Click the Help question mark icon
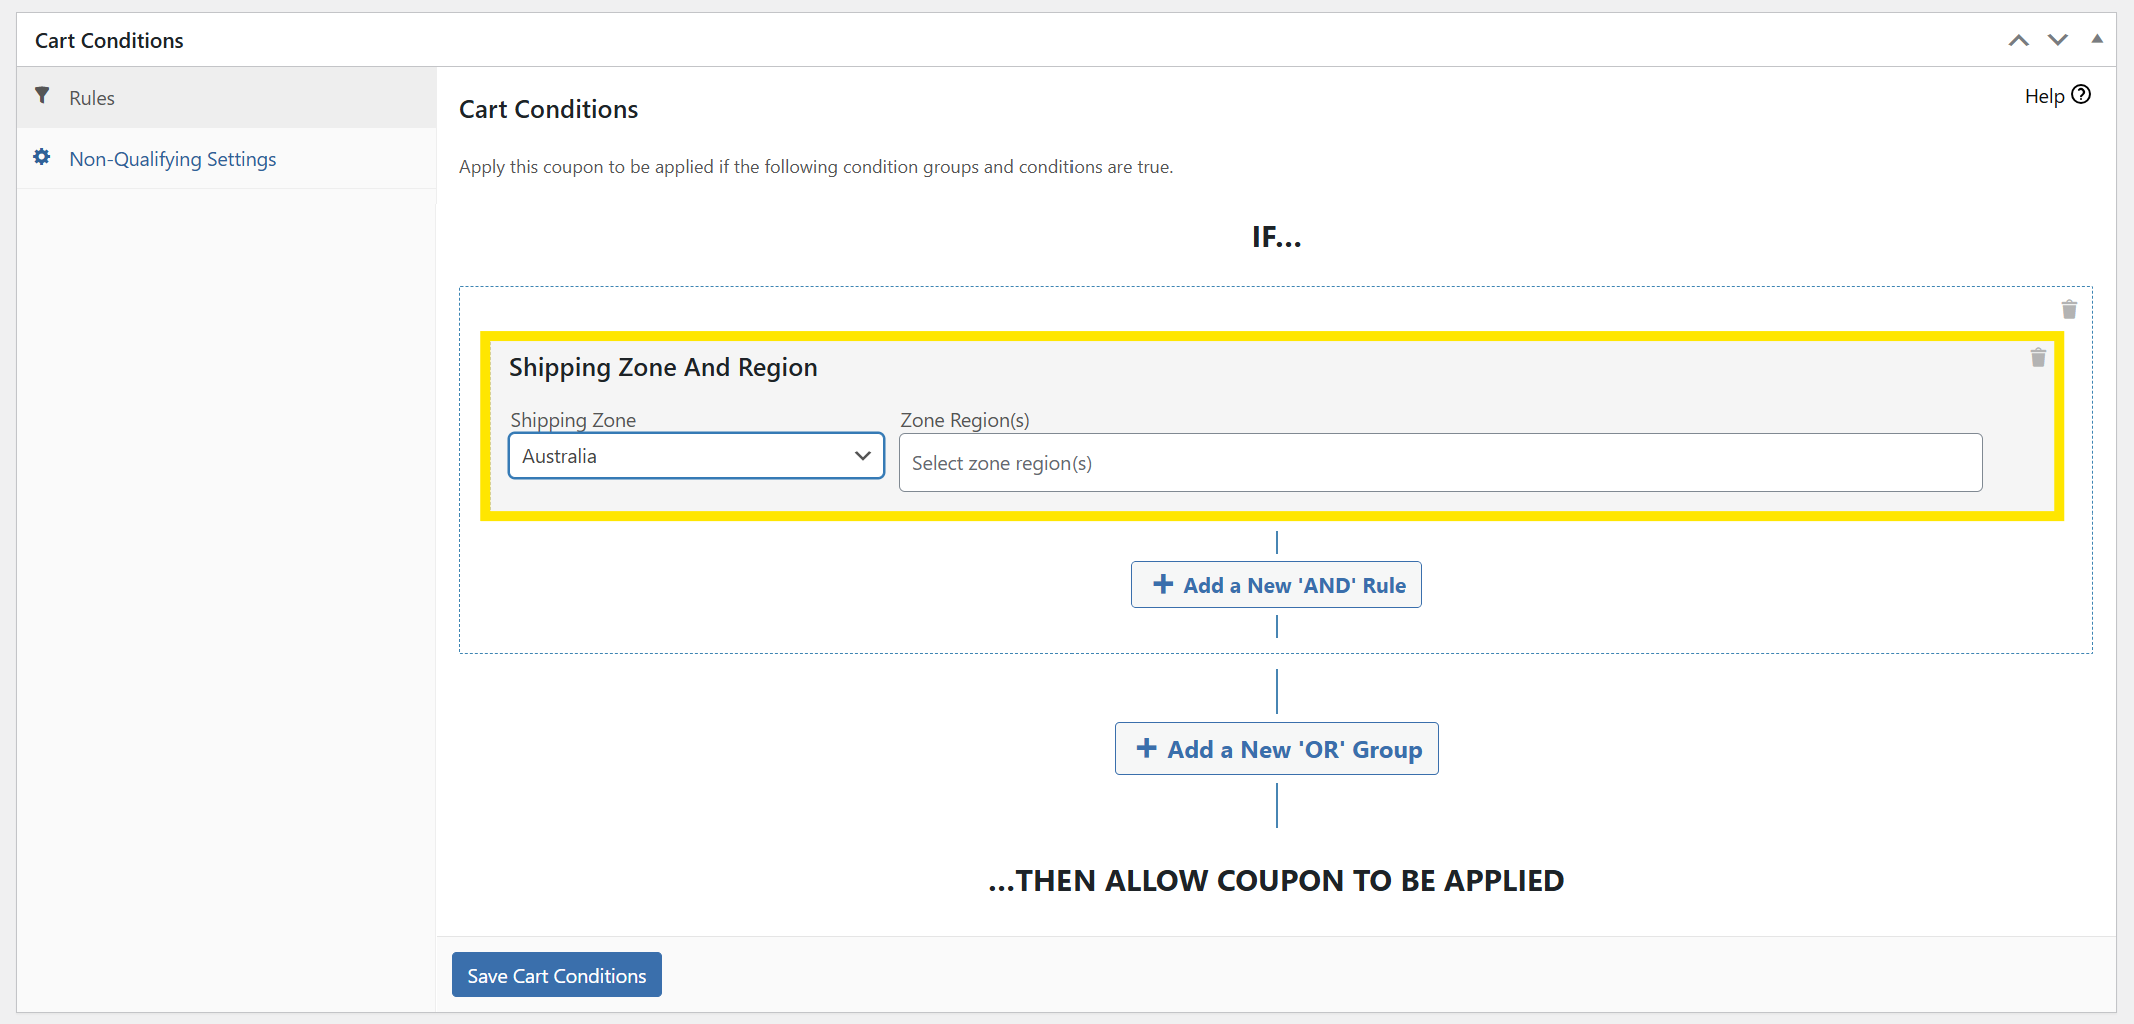Screen dimensions: 2134x1024 click(x=2081, y=94)
